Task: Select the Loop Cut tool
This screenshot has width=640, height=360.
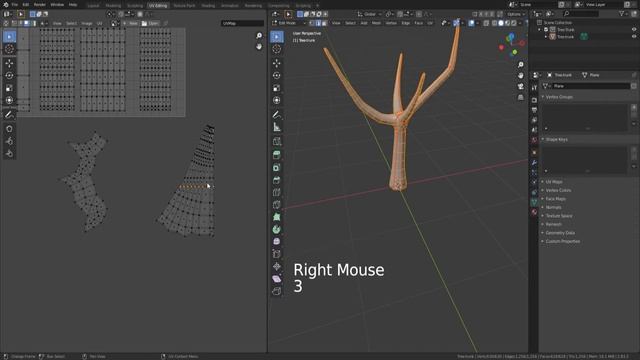Action: click(277, 192)
